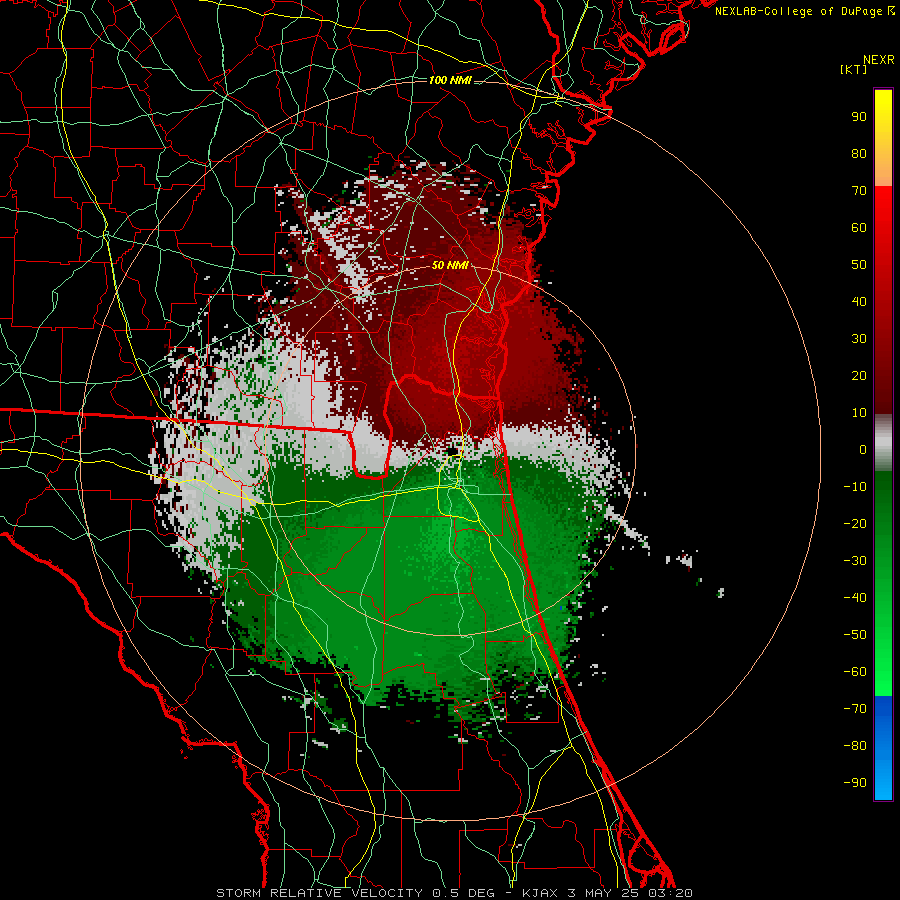Click the -10 value on the velocity scale
This screenshot has width=900, height=900.
(855, 487)
